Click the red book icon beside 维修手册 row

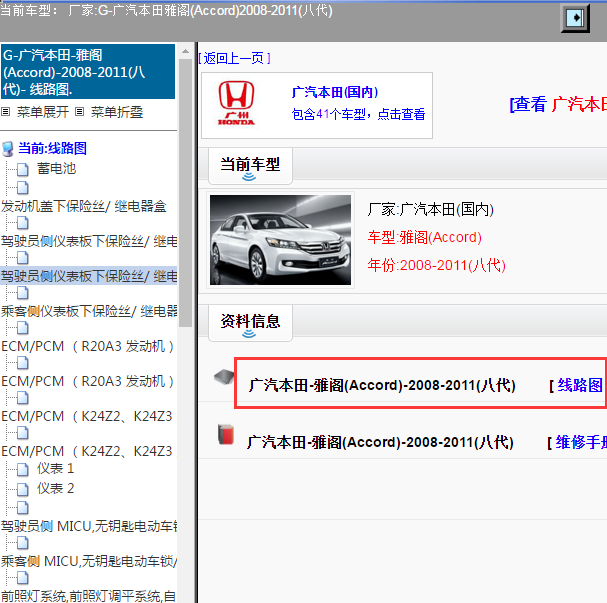[226, 435]
